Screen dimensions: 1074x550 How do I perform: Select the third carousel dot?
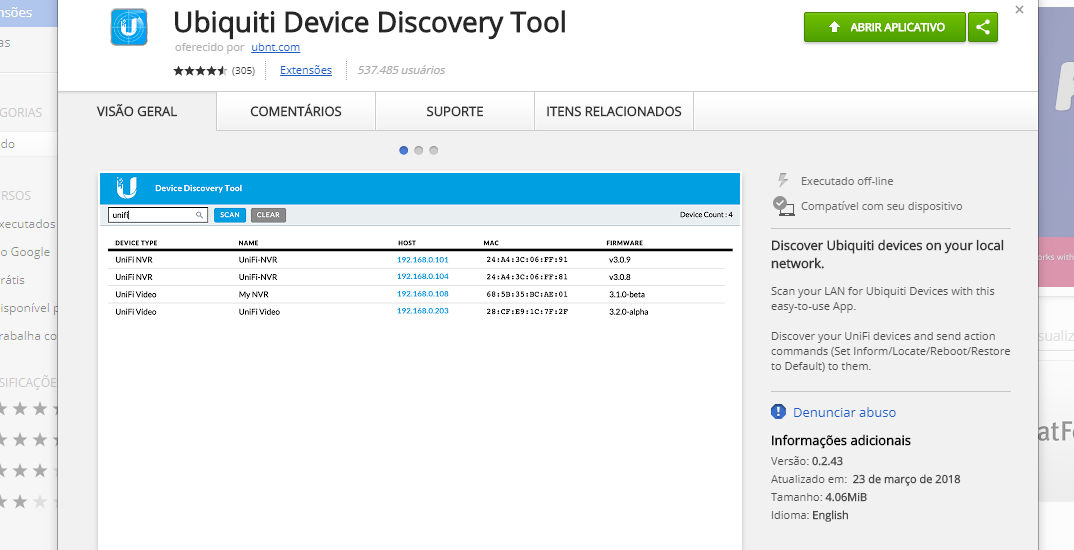[434, 150]
